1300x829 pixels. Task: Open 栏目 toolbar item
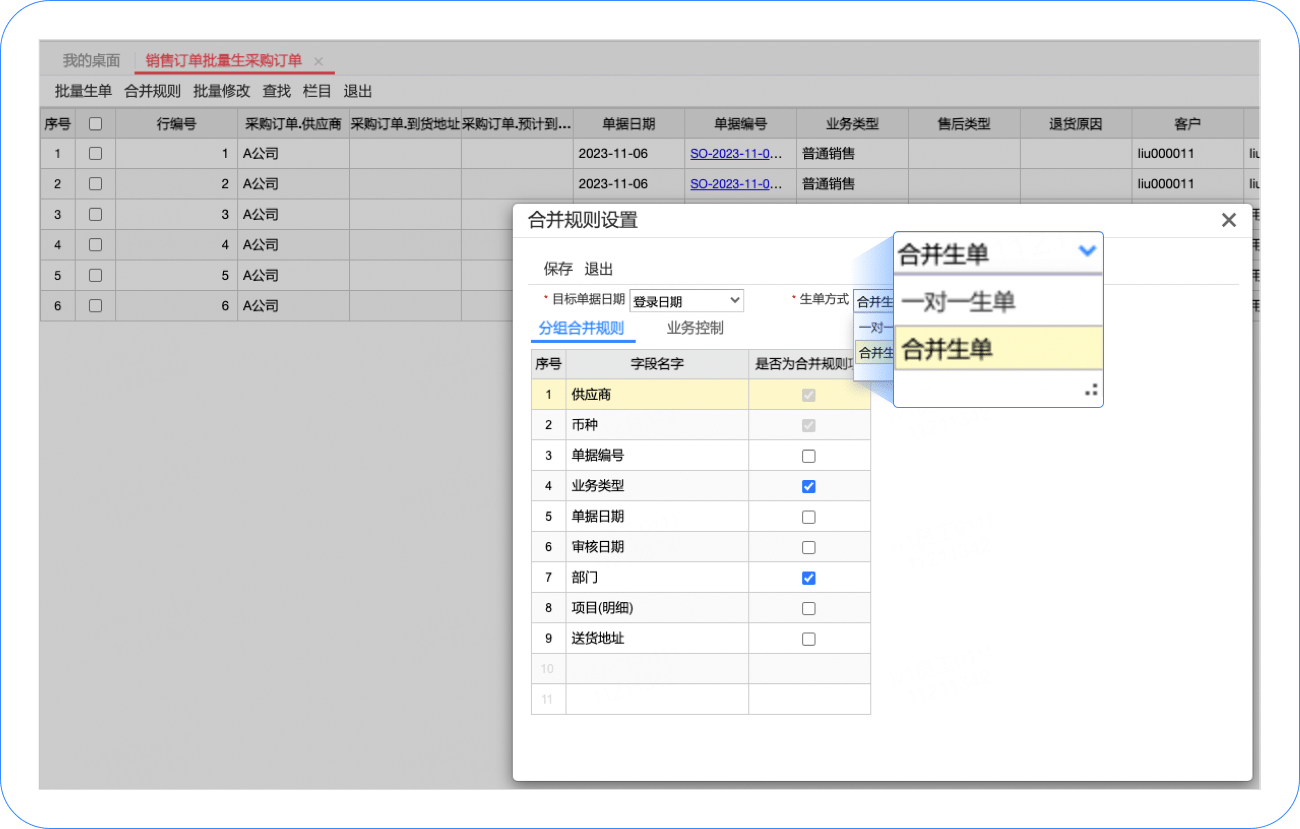317,91
